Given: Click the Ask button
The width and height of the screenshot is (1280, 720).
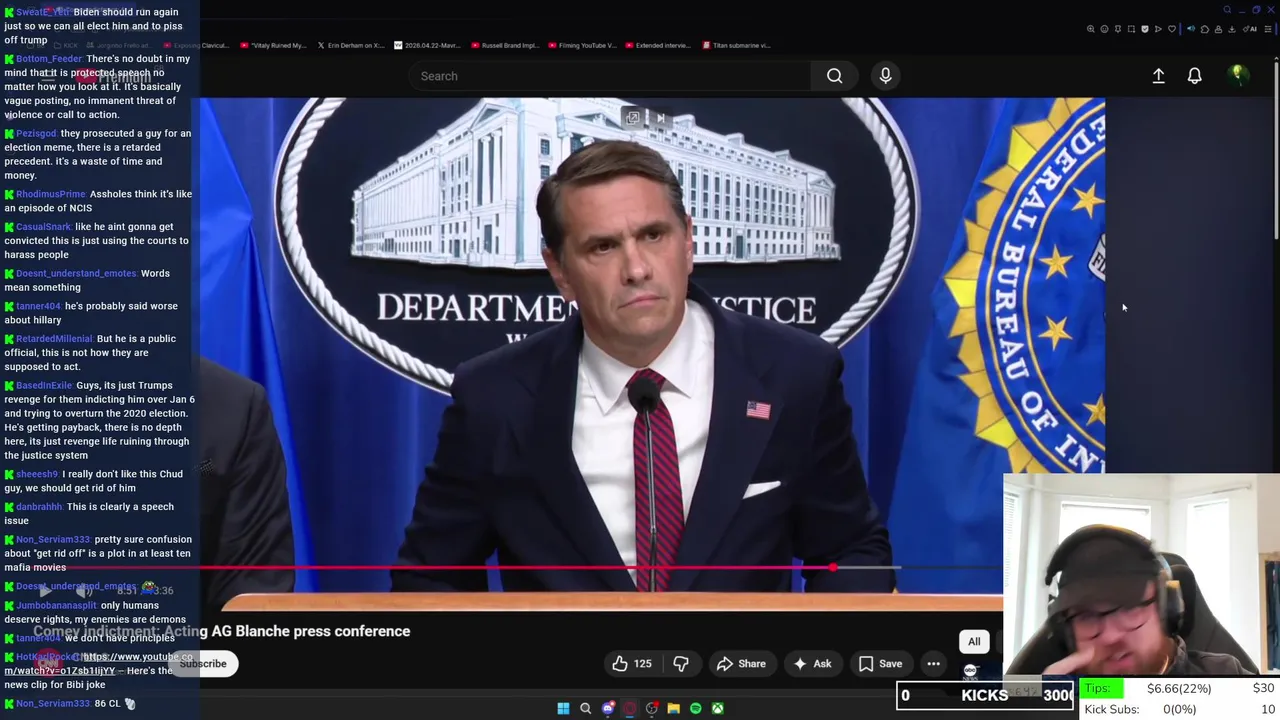Looking at the screenshot, I should (x=813, y=663).
